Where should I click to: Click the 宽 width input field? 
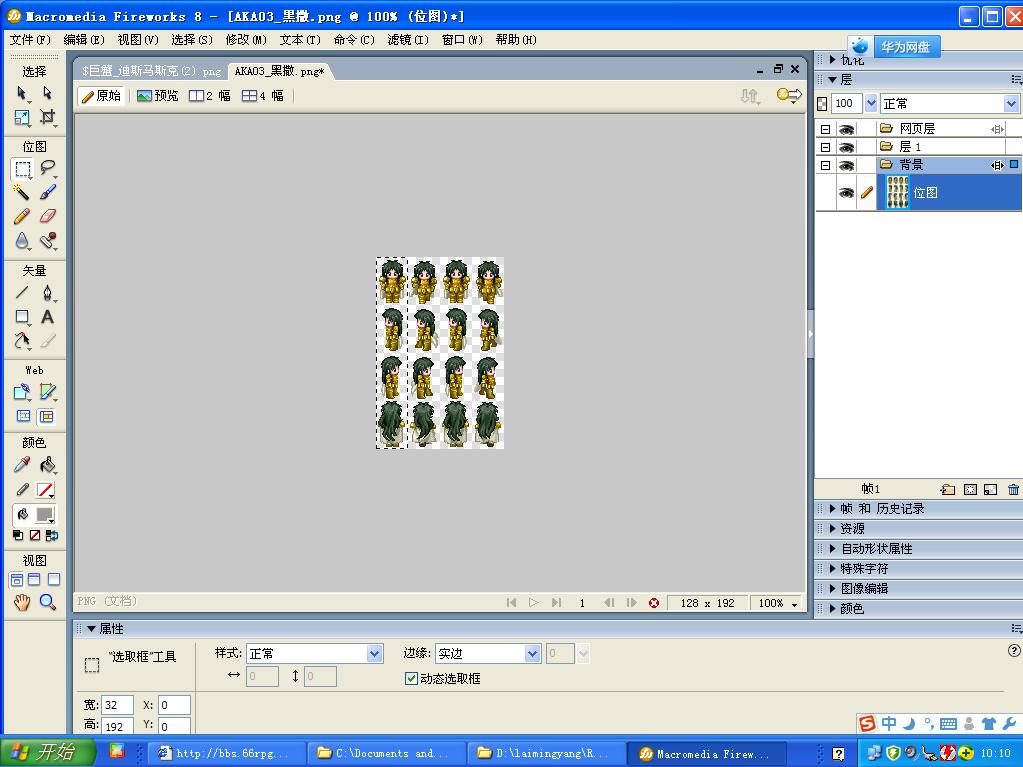(x=118, y=705)
